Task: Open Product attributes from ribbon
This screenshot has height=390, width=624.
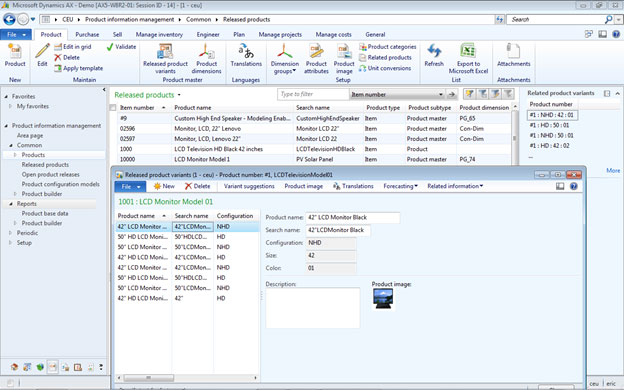Action: tap(316, 59)
